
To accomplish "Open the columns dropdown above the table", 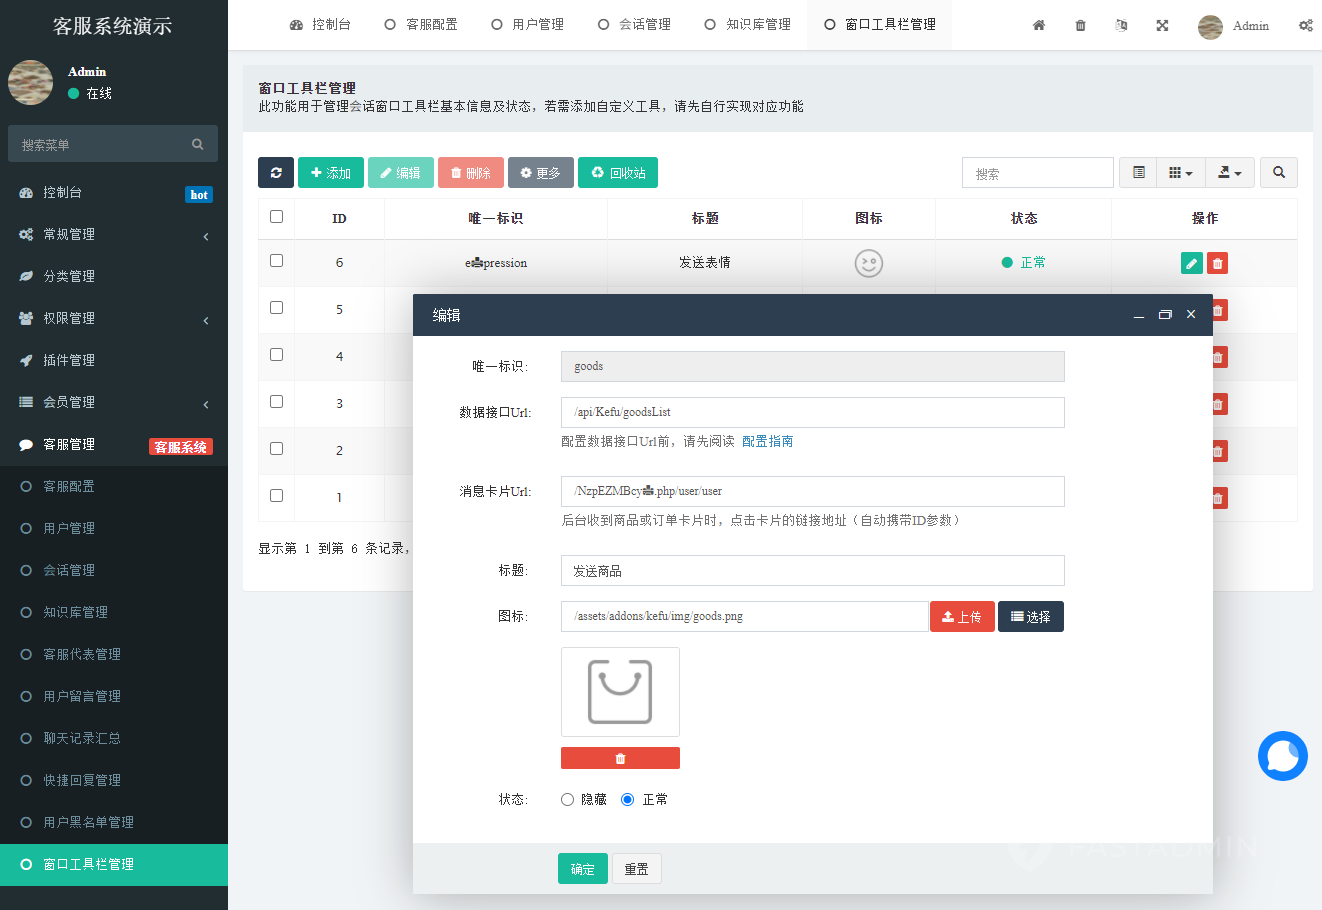I will pyautogui.click(x=1180, y=172).
